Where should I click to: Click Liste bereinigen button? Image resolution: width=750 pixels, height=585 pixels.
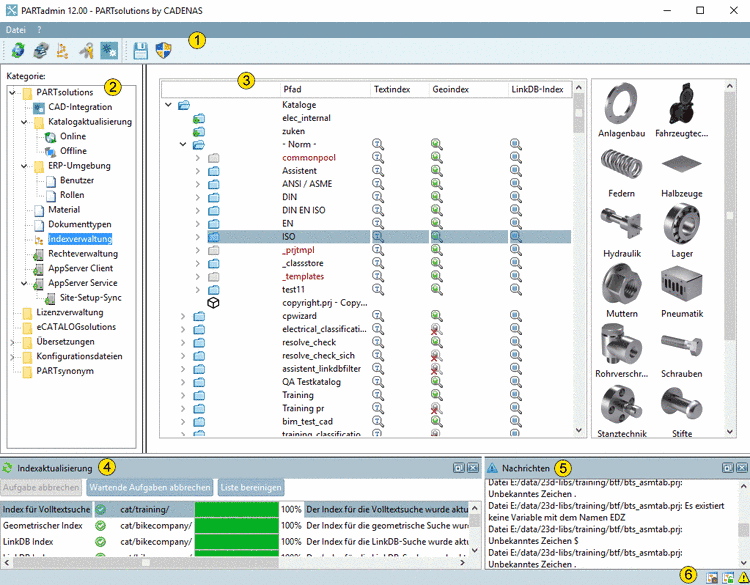[251, 488]
